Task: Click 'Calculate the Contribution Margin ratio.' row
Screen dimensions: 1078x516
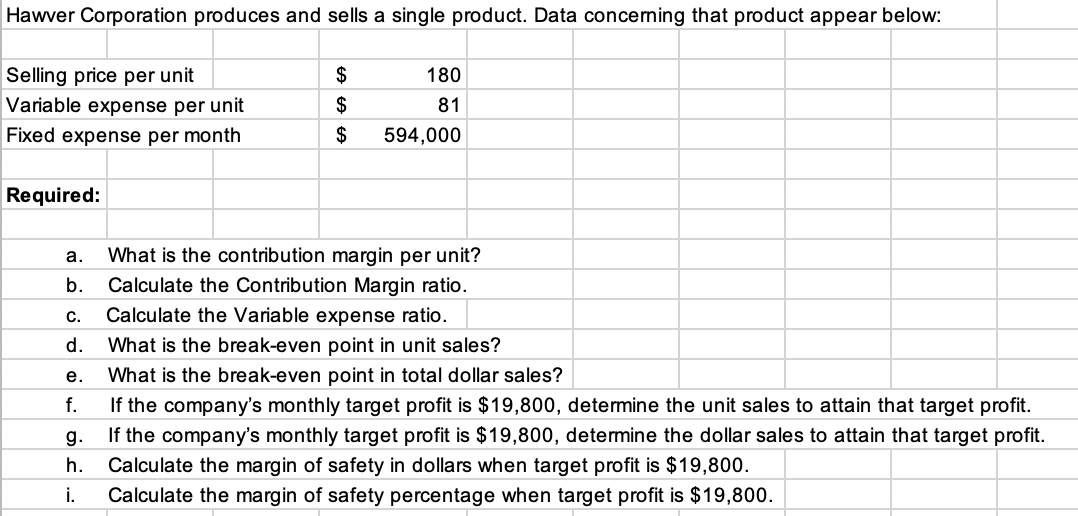Action: tap(287, 285)
